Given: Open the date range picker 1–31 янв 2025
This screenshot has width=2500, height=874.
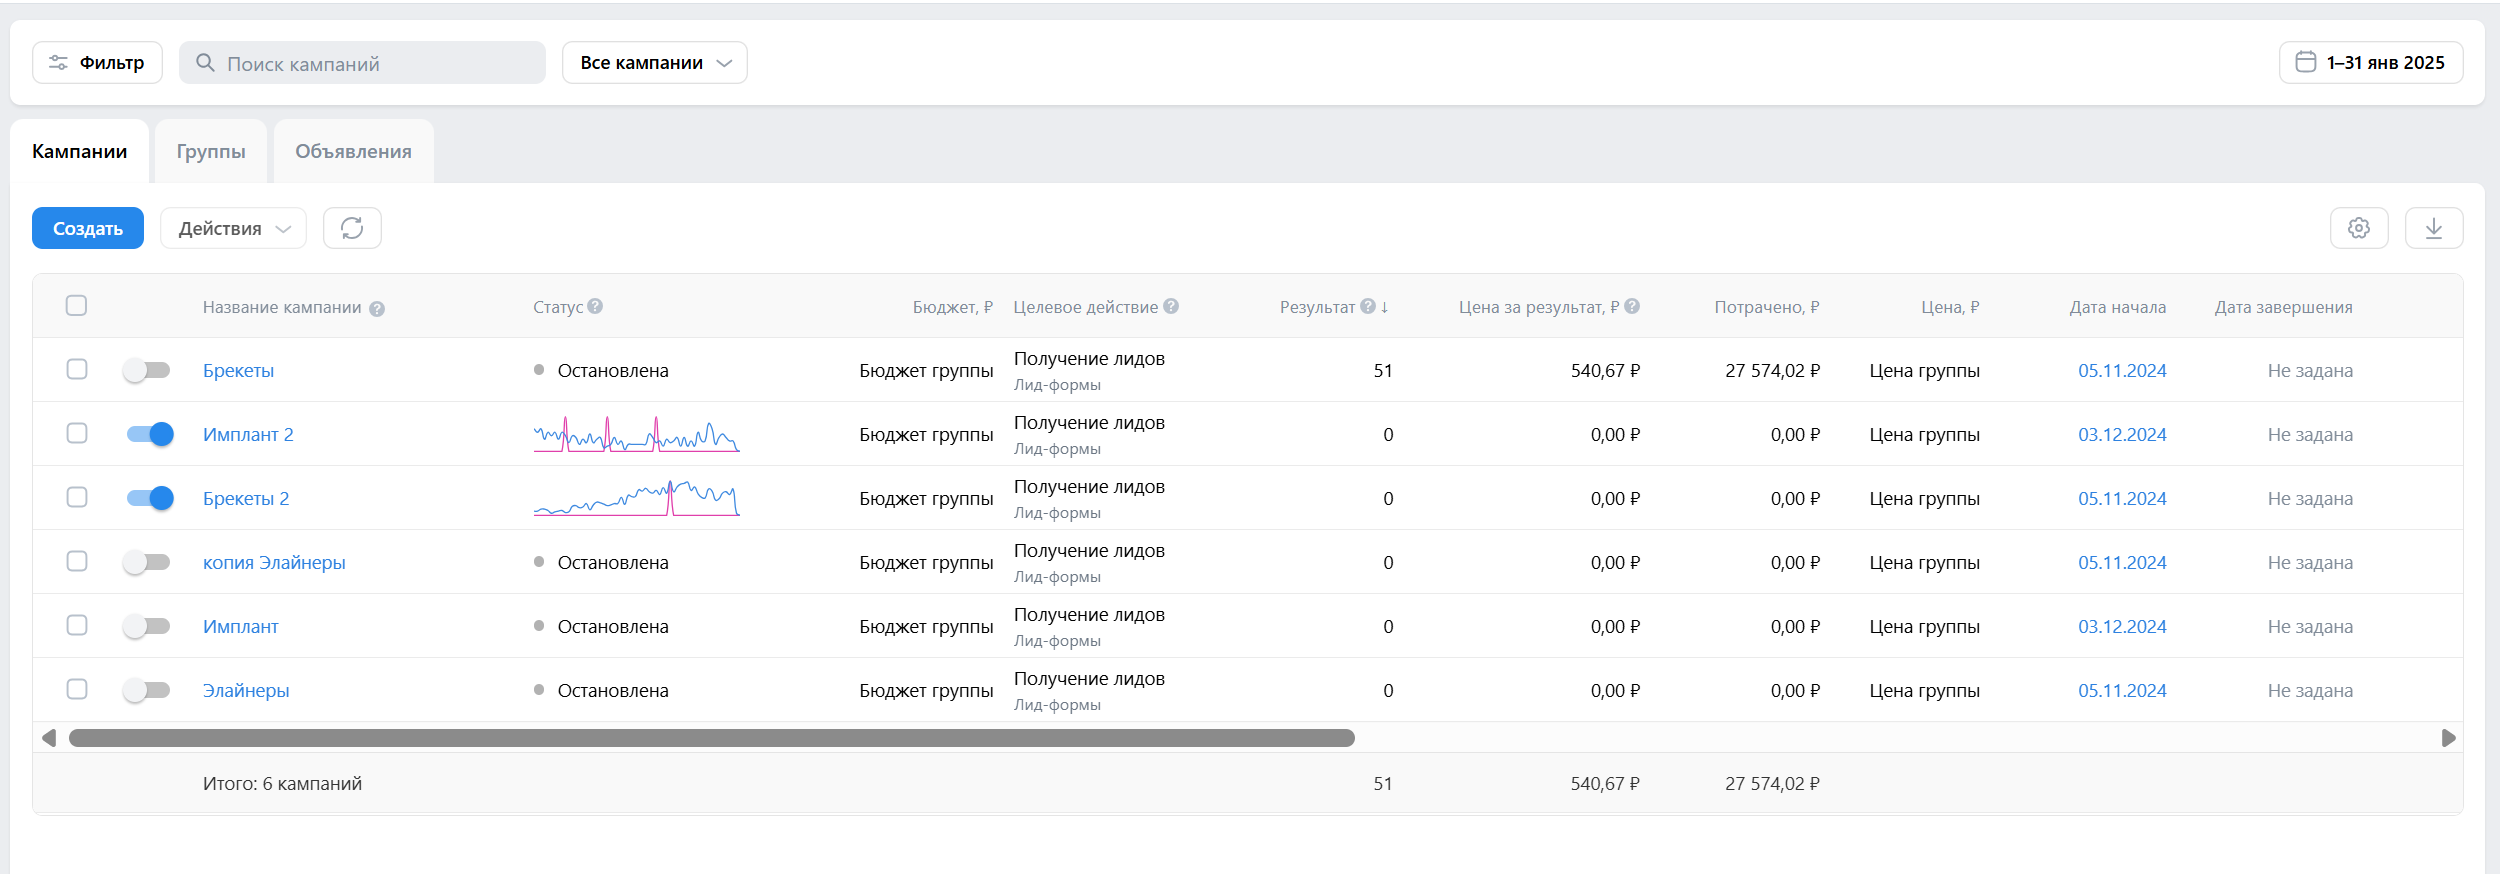Looking at the screenshot, I should click(x=2370, y=63).
